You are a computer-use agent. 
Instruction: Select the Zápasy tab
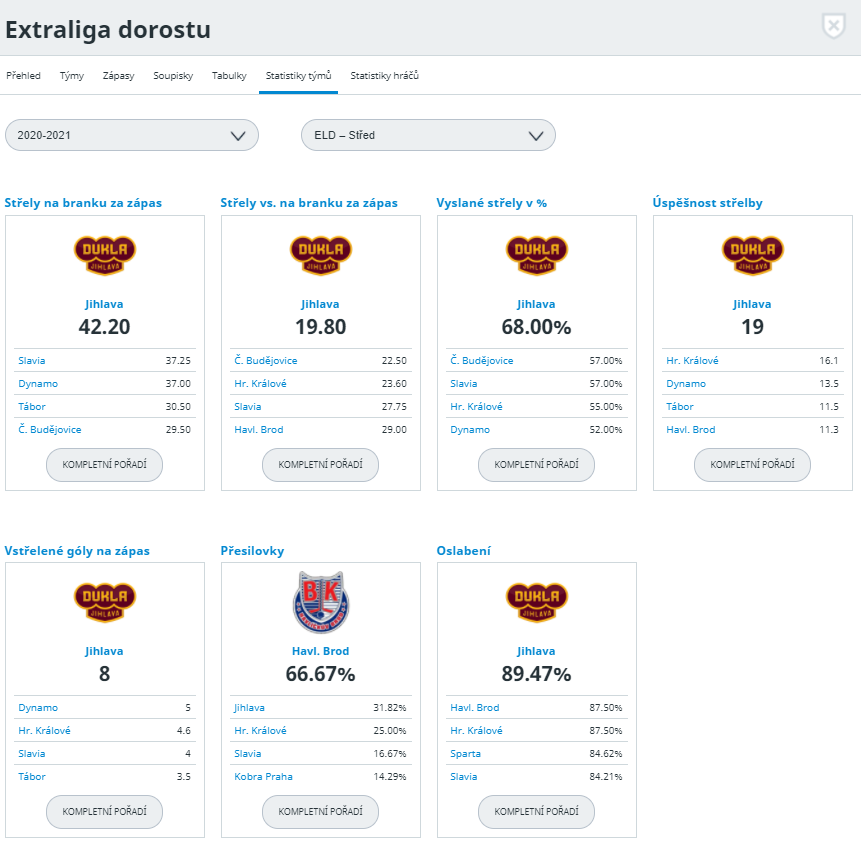click(x=119, y=75)
